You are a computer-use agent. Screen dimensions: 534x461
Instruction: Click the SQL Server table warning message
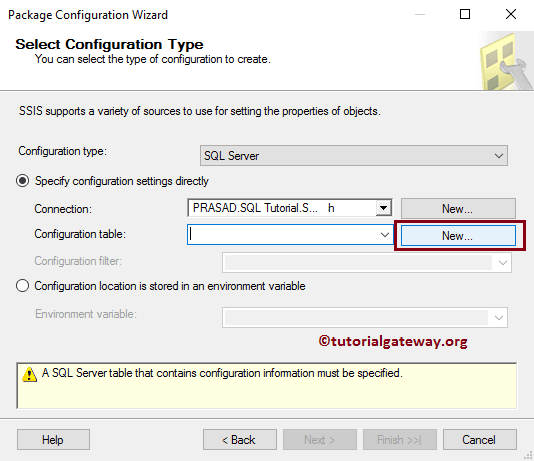click(x=222, y=373)
